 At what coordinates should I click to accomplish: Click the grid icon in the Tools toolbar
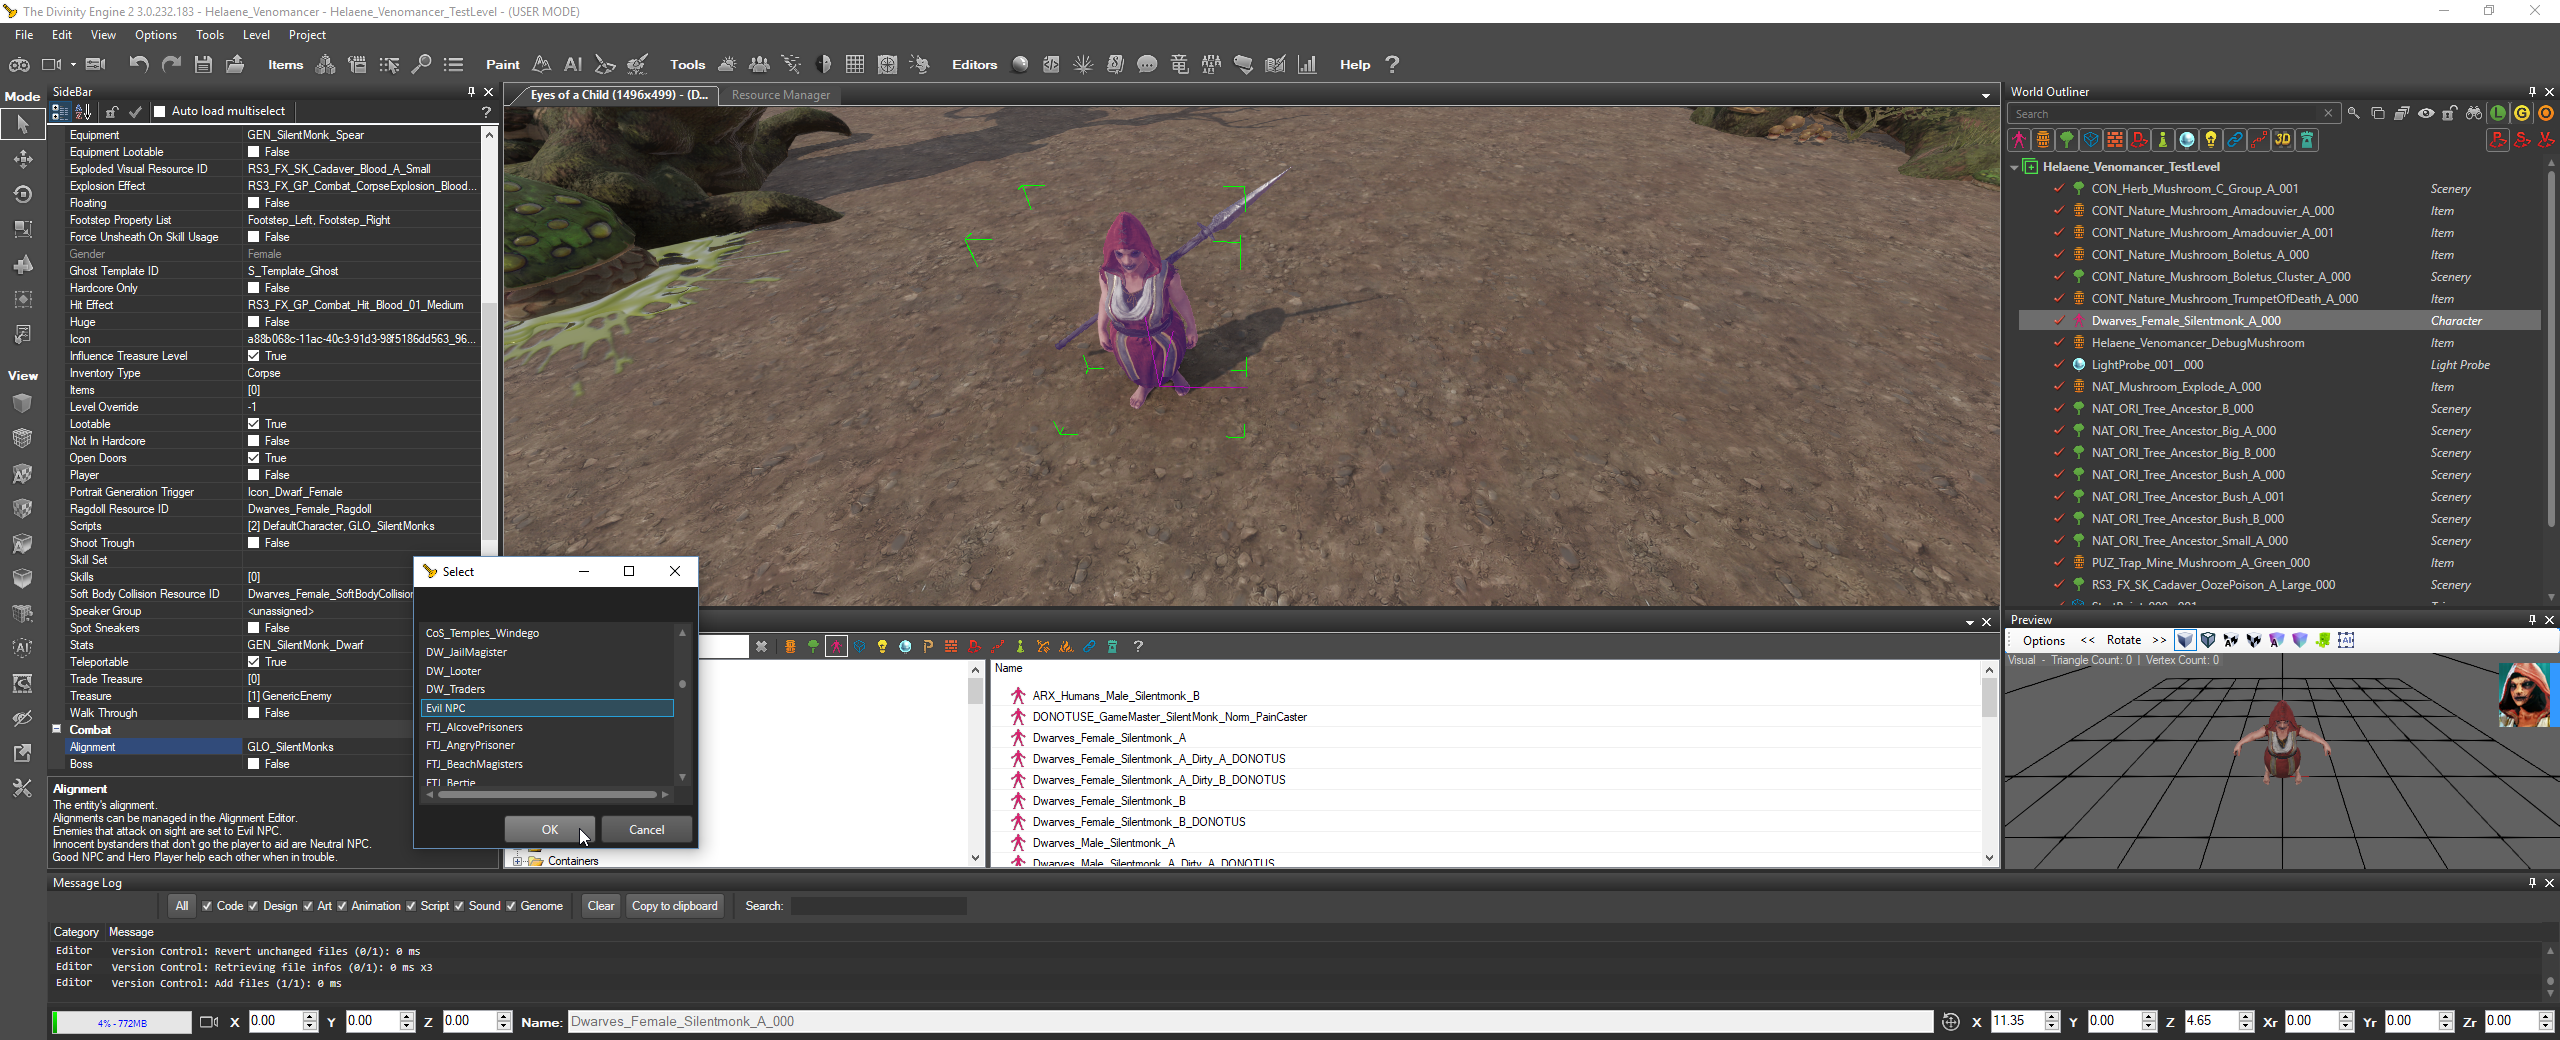click(x=855, y=64)
